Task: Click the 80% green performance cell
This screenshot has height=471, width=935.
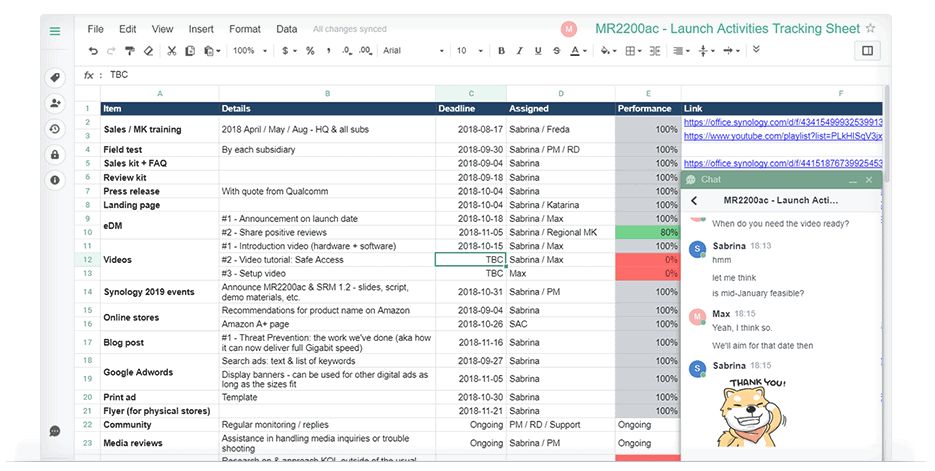Action: click(648, 233)
